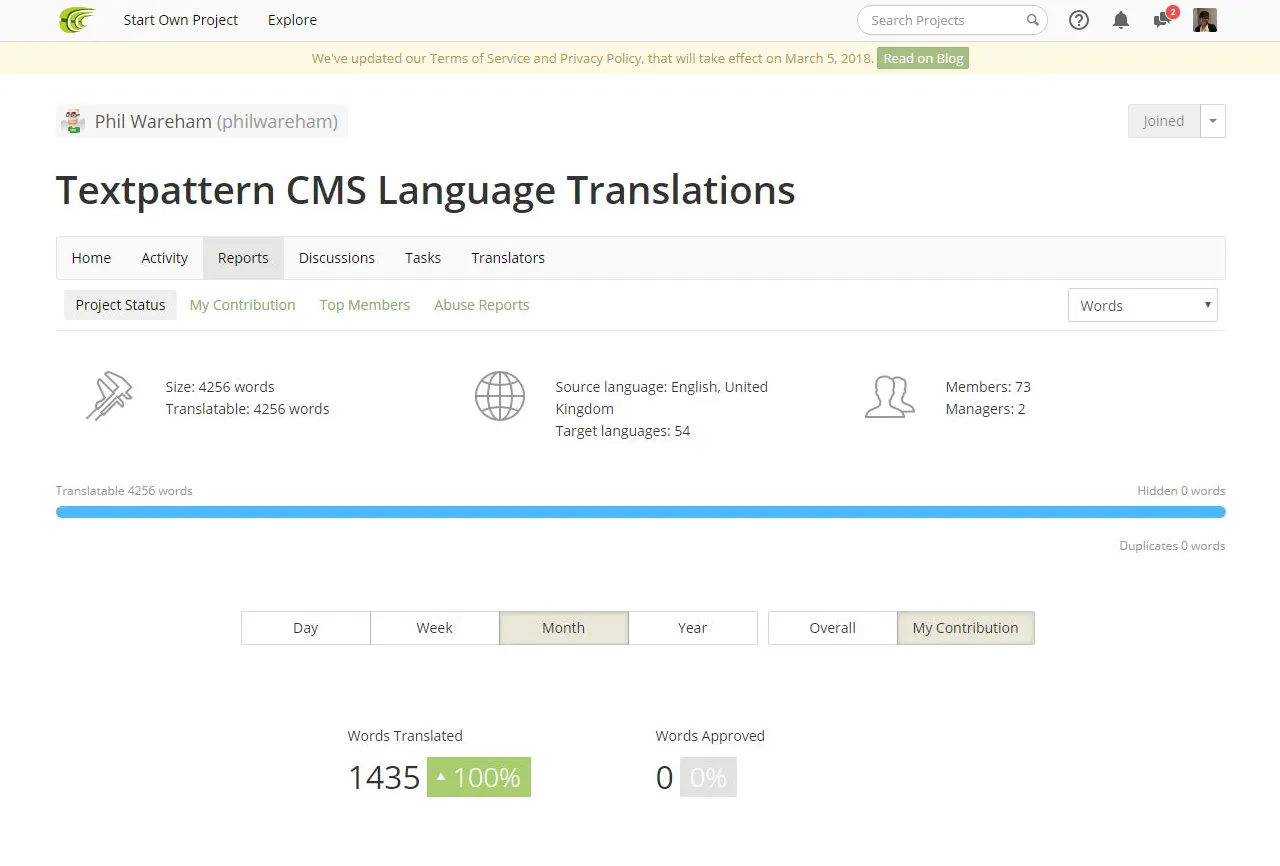Open the Words unit dropdown
The height and width of the screenshot is (866, 1280).
1143,306
